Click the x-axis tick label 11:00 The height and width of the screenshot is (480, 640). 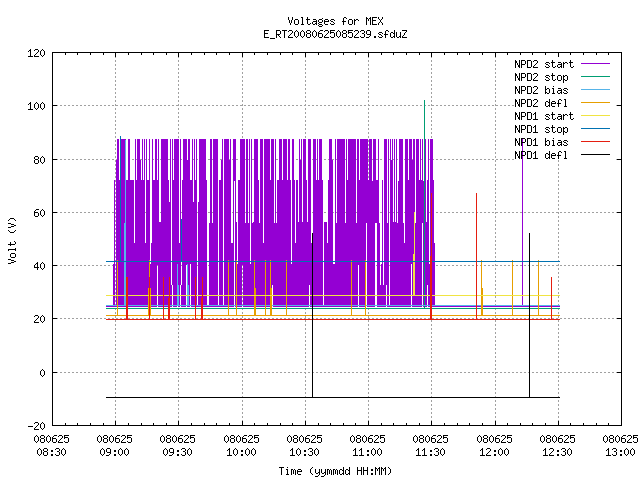(367, 452)
